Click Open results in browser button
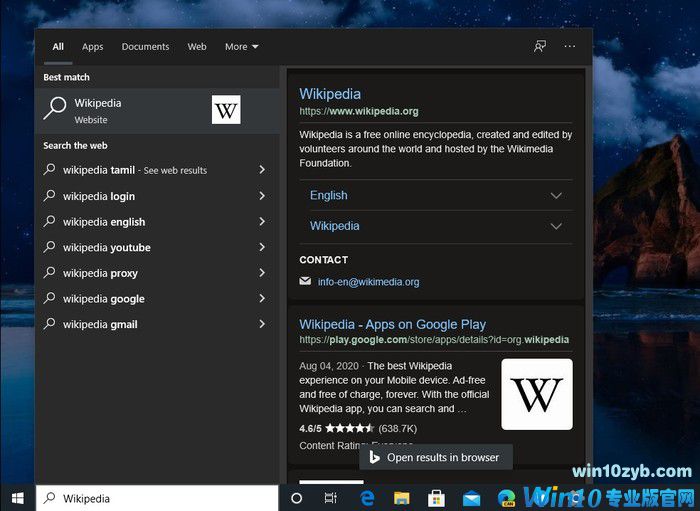 436,457
